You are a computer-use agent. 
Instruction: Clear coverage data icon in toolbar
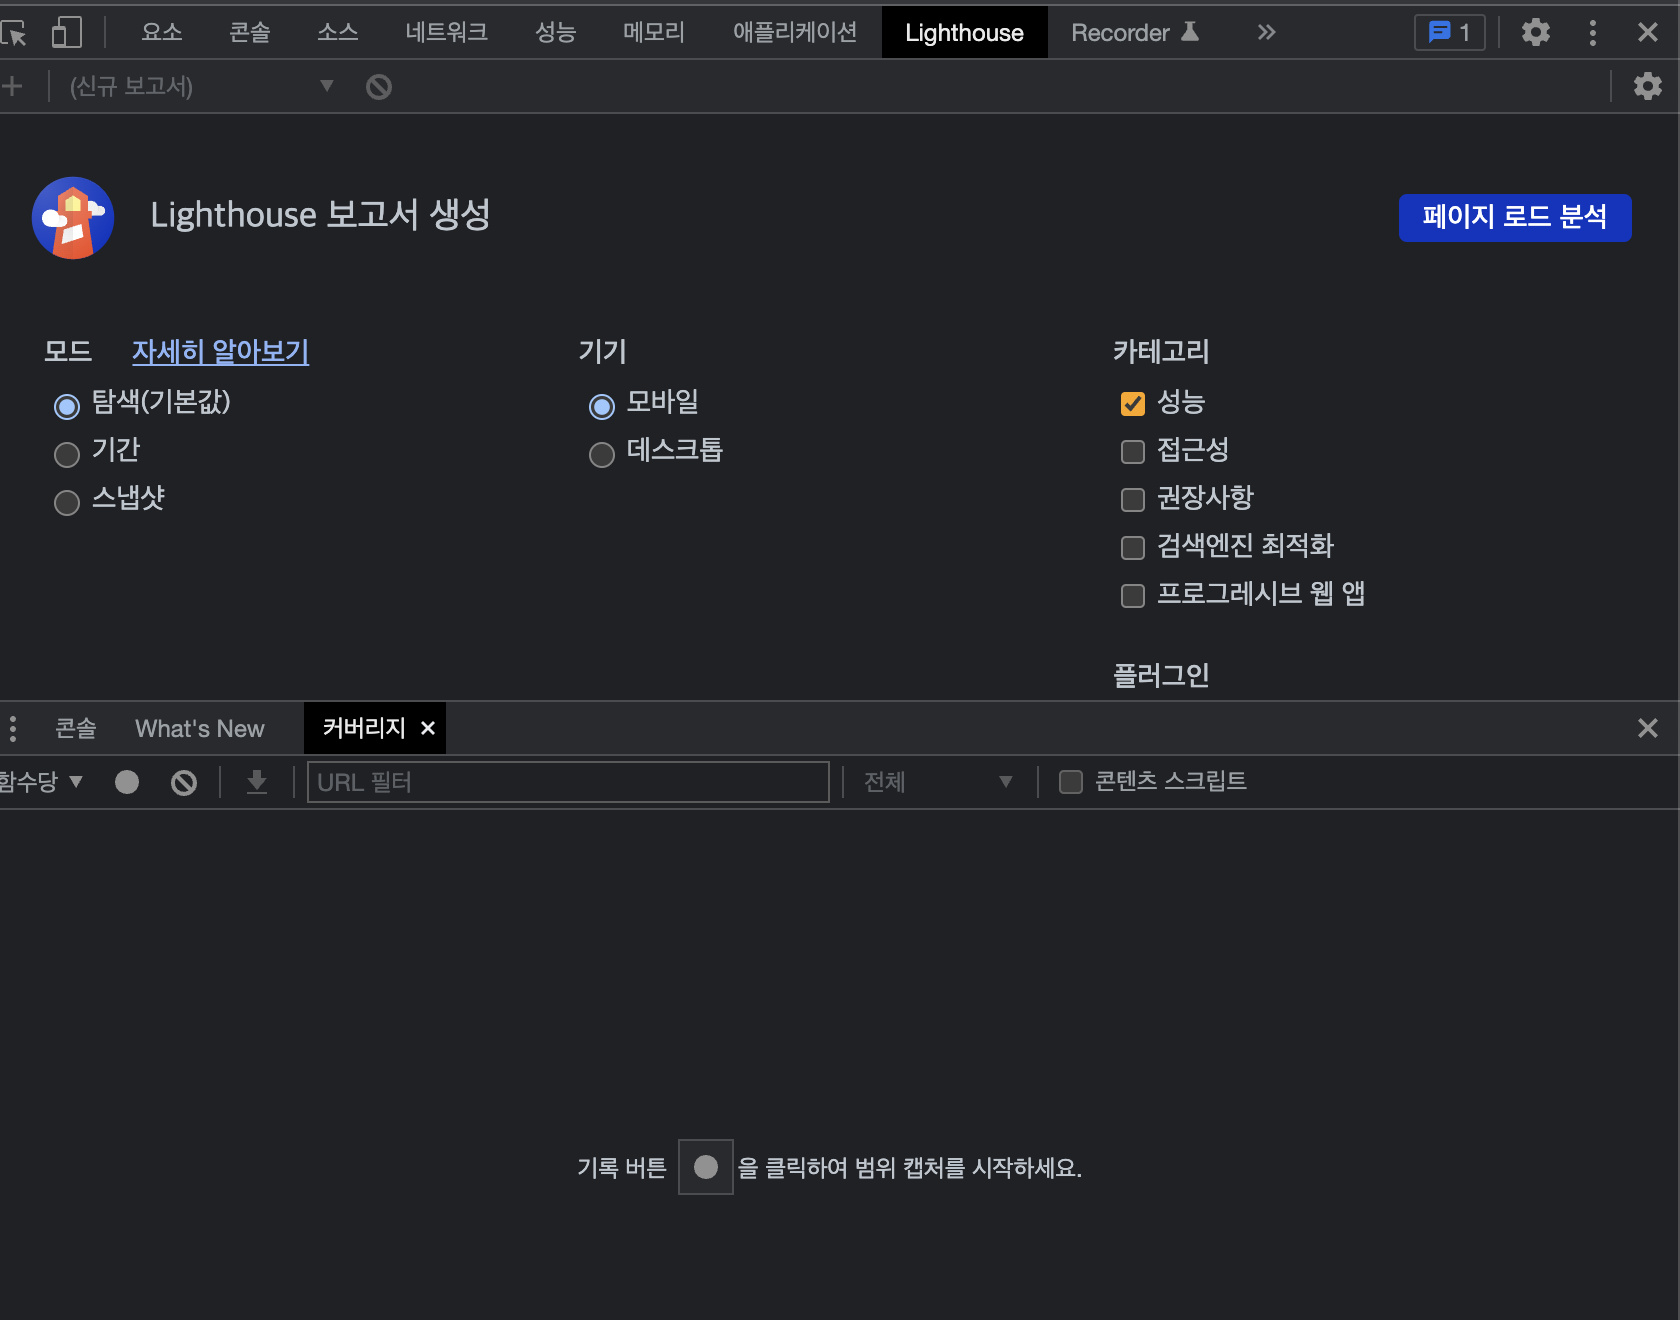pyautogui.click(x=184, y=782)
